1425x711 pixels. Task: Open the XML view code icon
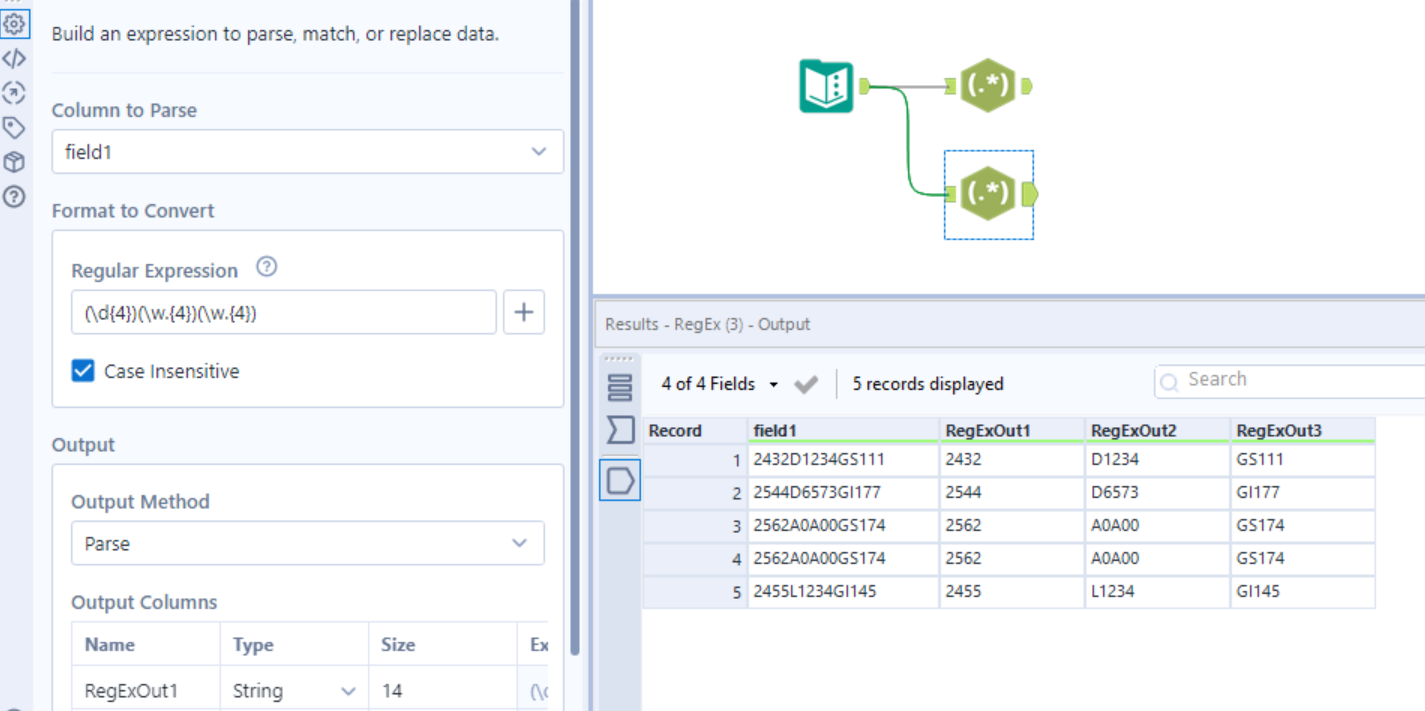click(x=14, y=59)
